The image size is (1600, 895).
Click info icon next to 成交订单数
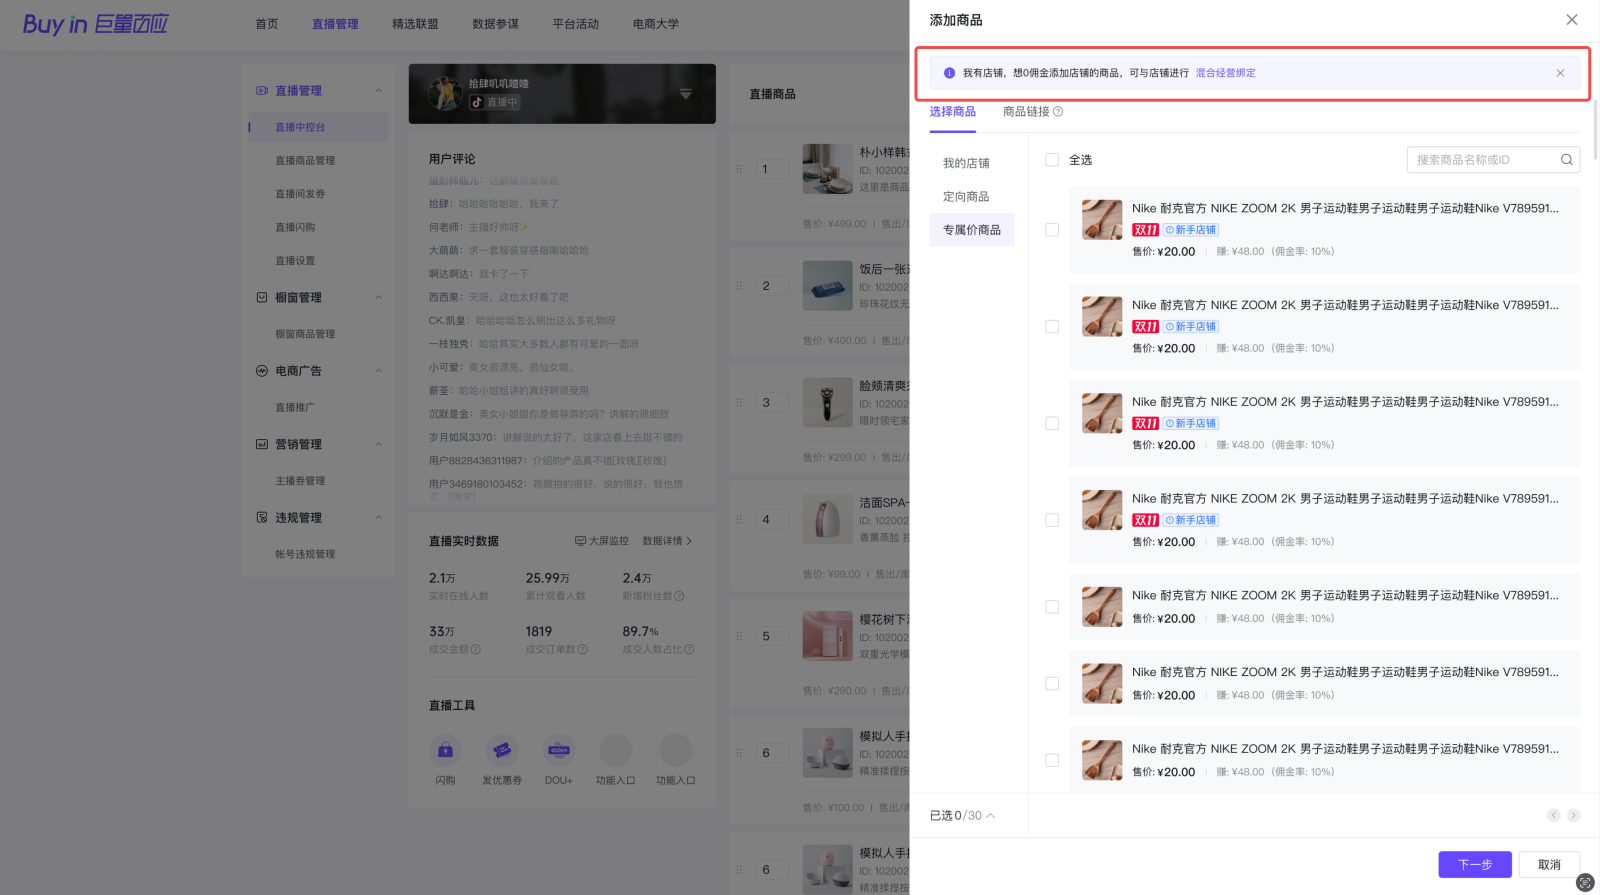[583, 650]
